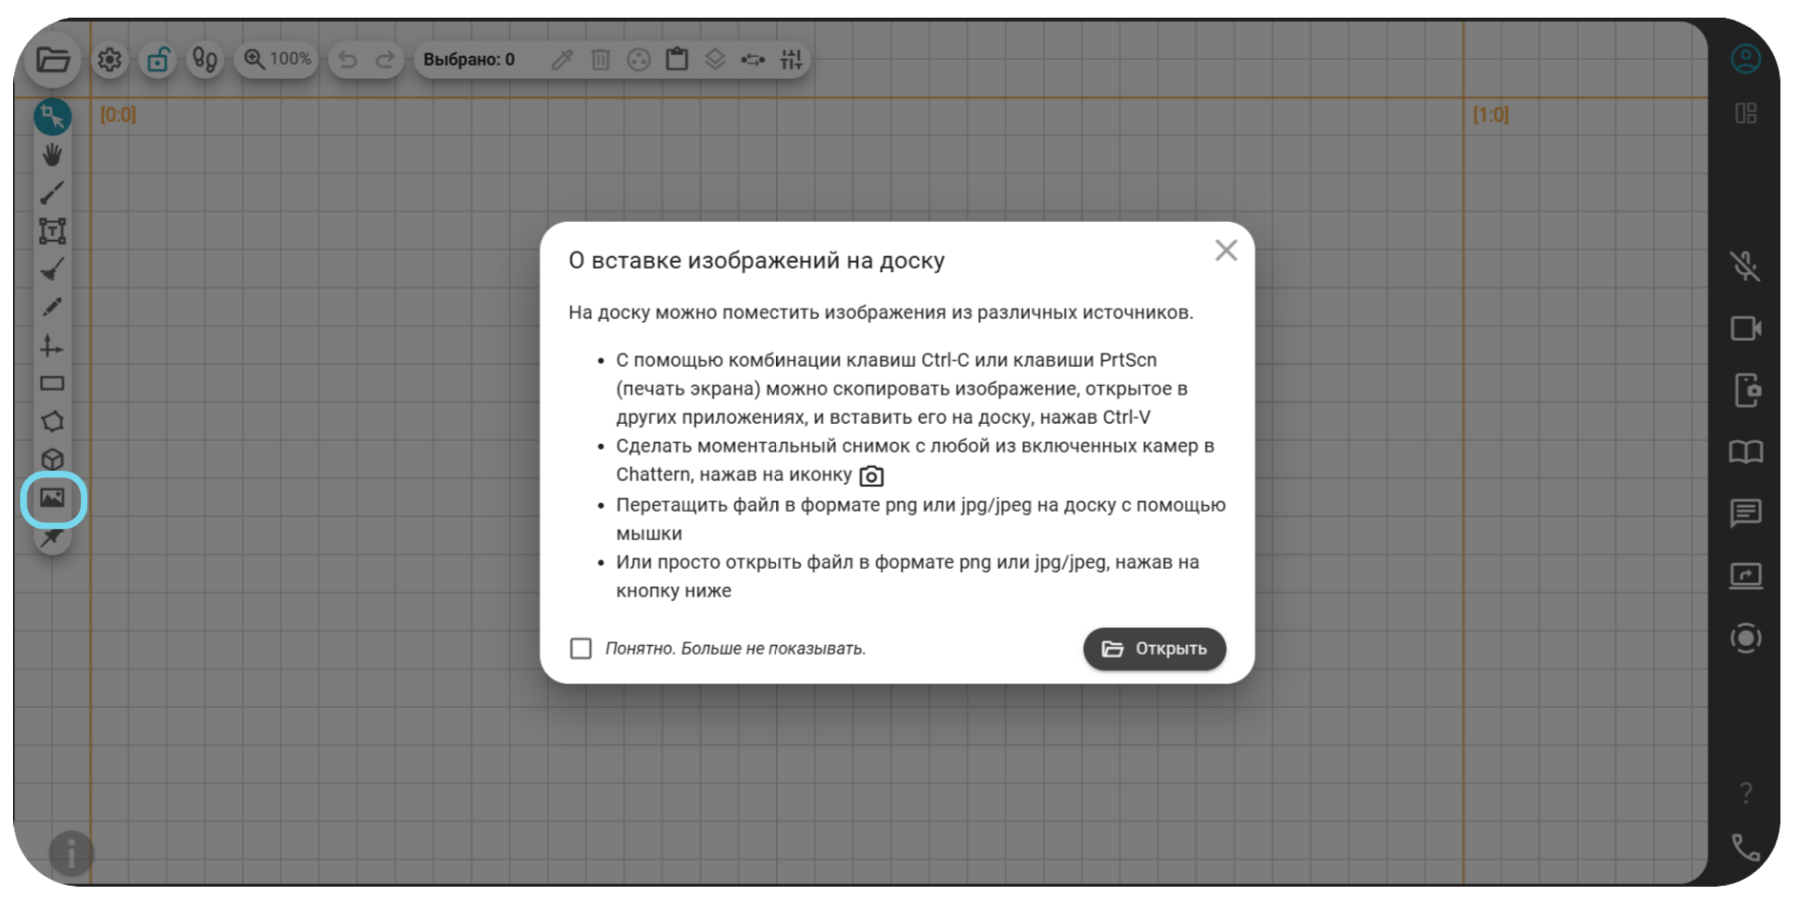
Task: Paste using the clipboard icon
Action: click(x=677, y=59)
